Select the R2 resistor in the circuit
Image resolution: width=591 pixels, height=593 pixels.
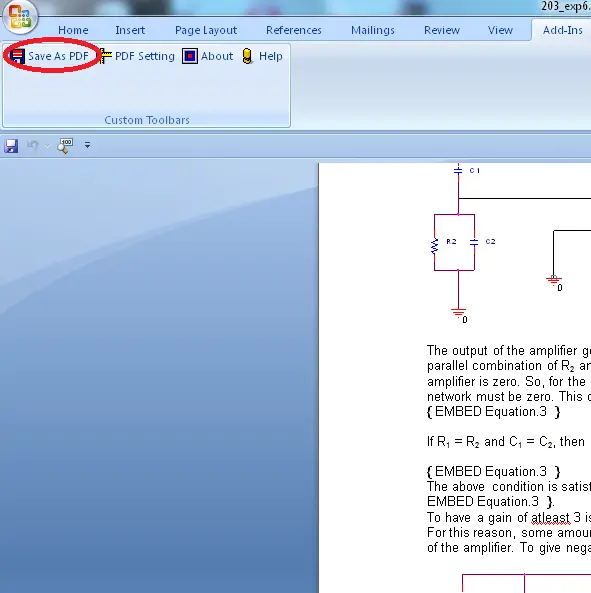434,246
